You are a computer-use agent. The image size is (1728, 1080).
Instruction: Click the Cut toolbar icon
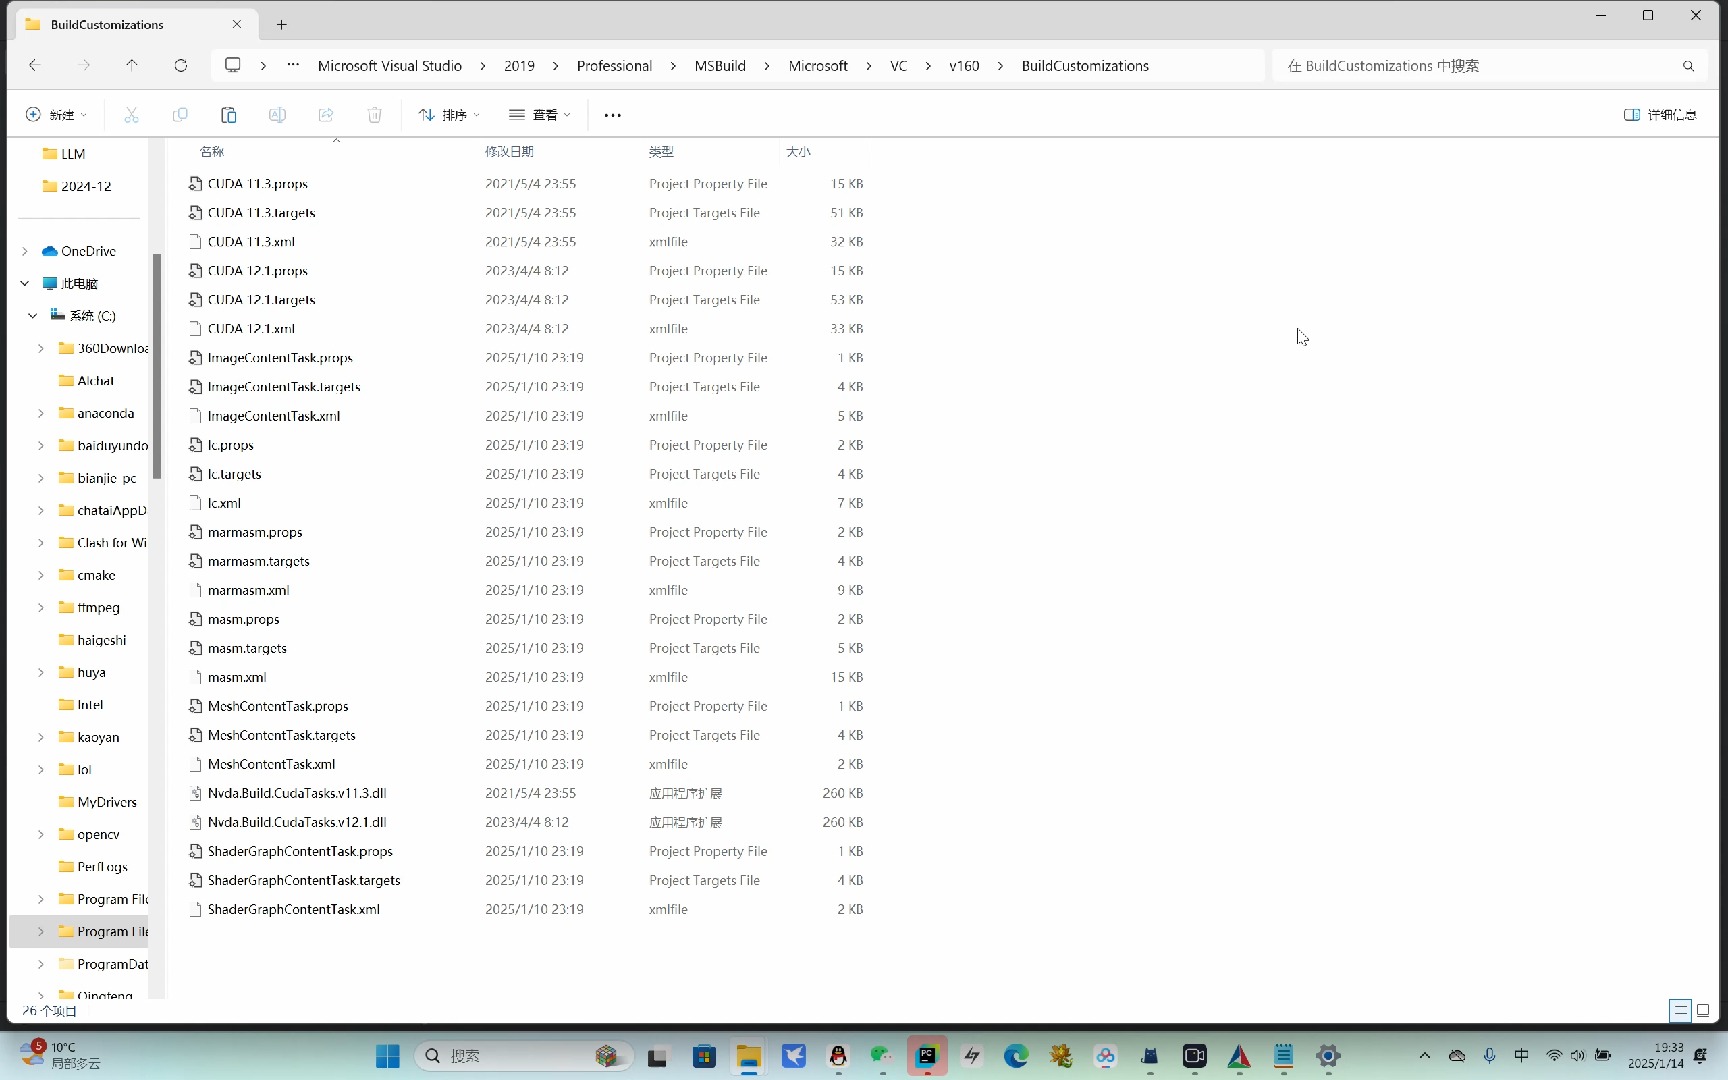point(131,115)
